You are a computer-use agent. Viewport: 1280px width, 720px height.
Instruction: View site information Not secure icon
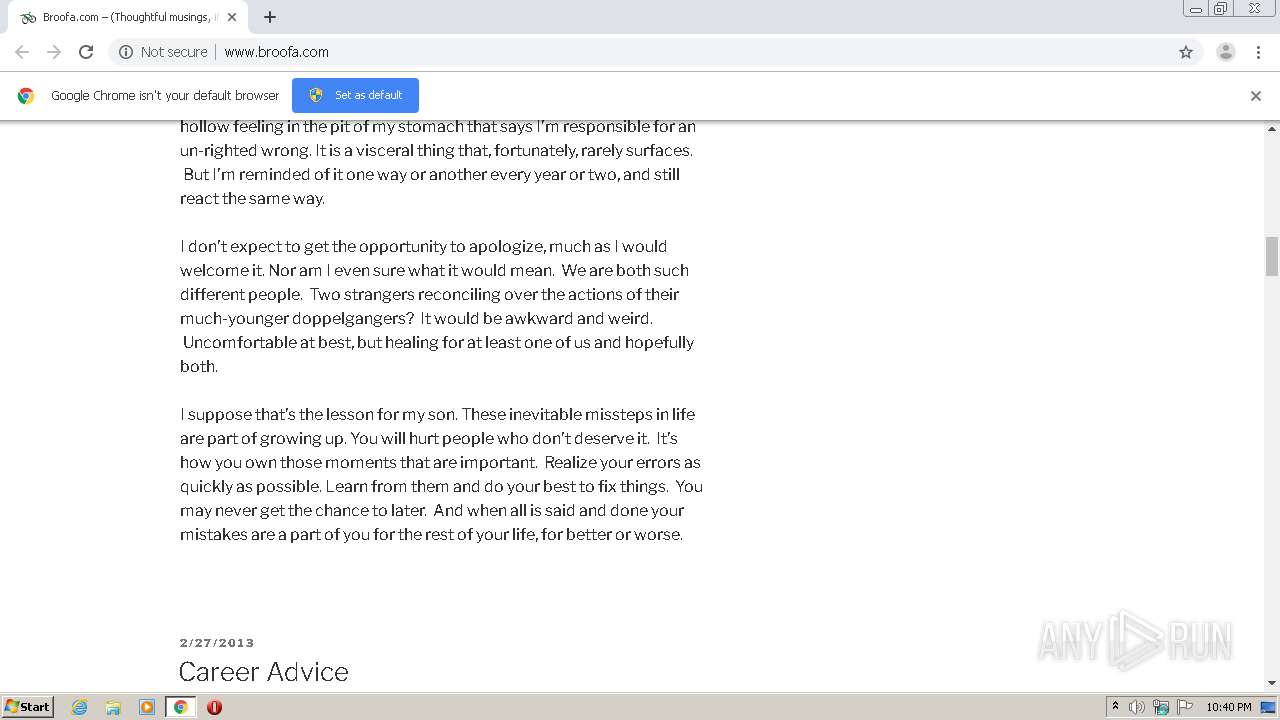pos(126,52)
